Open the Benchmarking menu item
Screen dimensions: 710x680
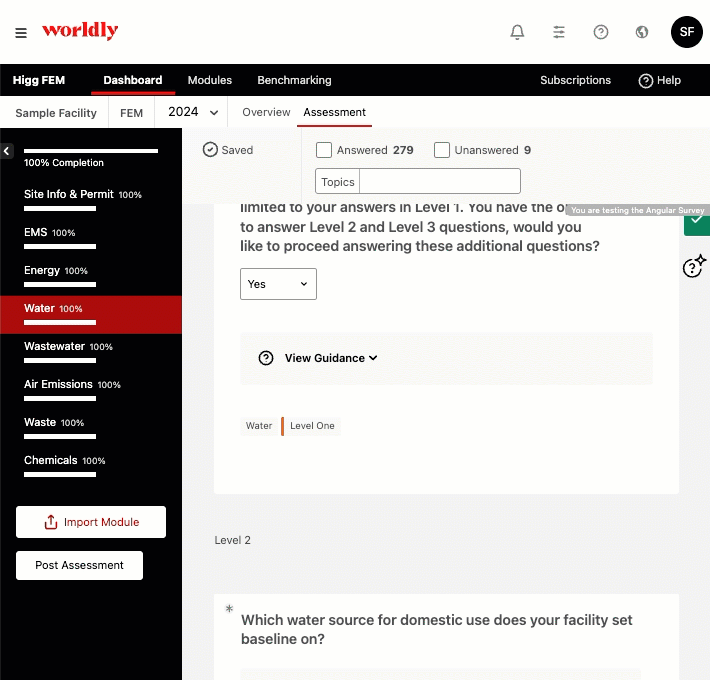[x=294, y=80]
